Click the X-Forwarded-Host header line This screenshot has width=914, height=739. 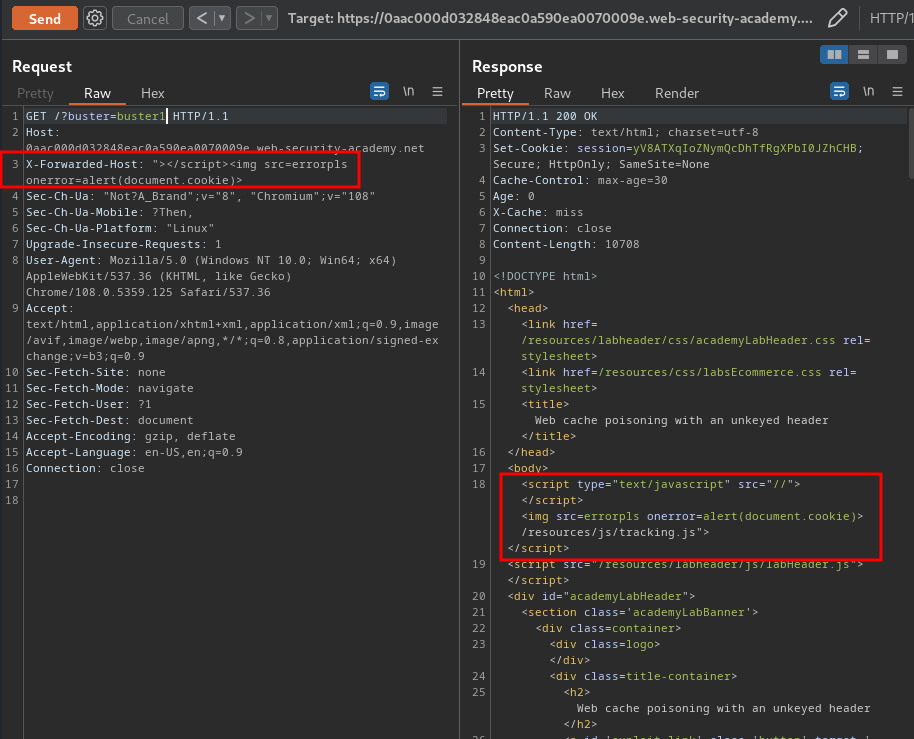coord(187,172)
